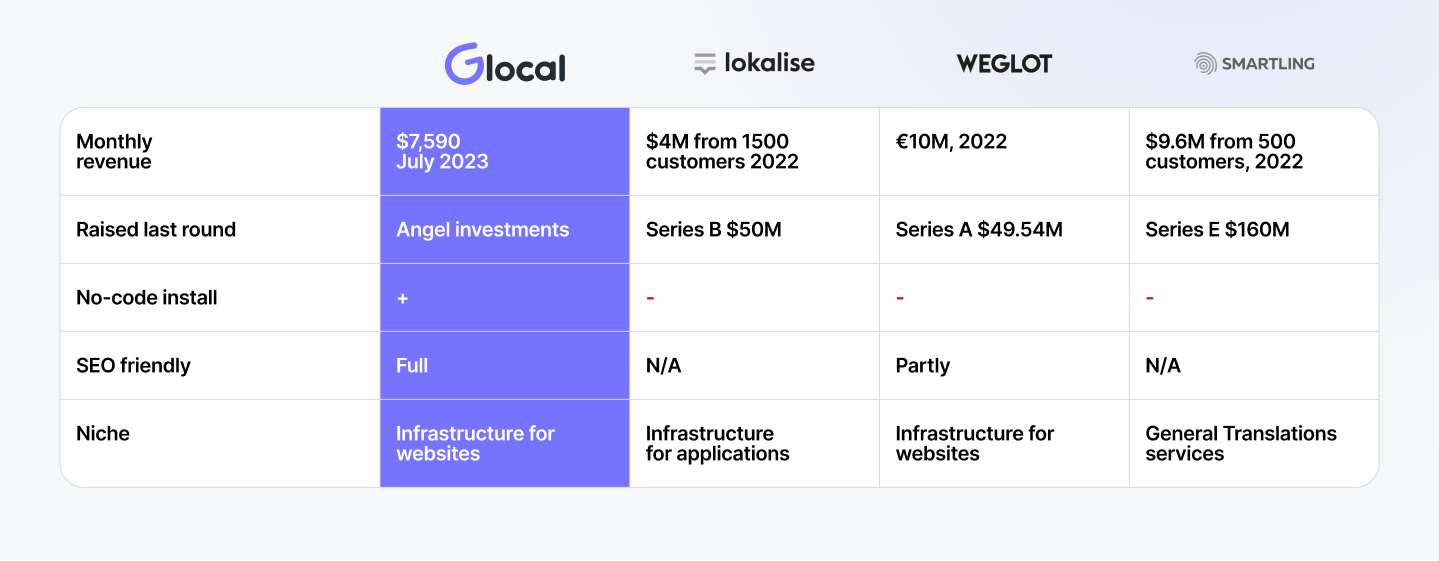Click the Weglot logo
This screenshot has width=1439, height=561.
click(1004, 64)
